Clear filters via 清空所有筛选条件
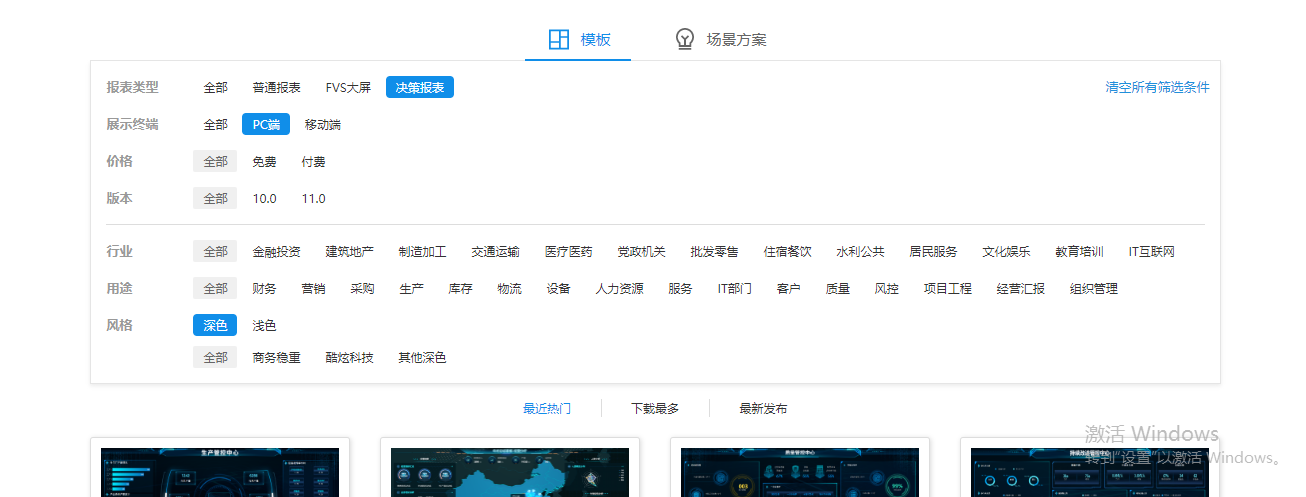The height and width of the screenshot is (497, 1306). [1157, 87]
